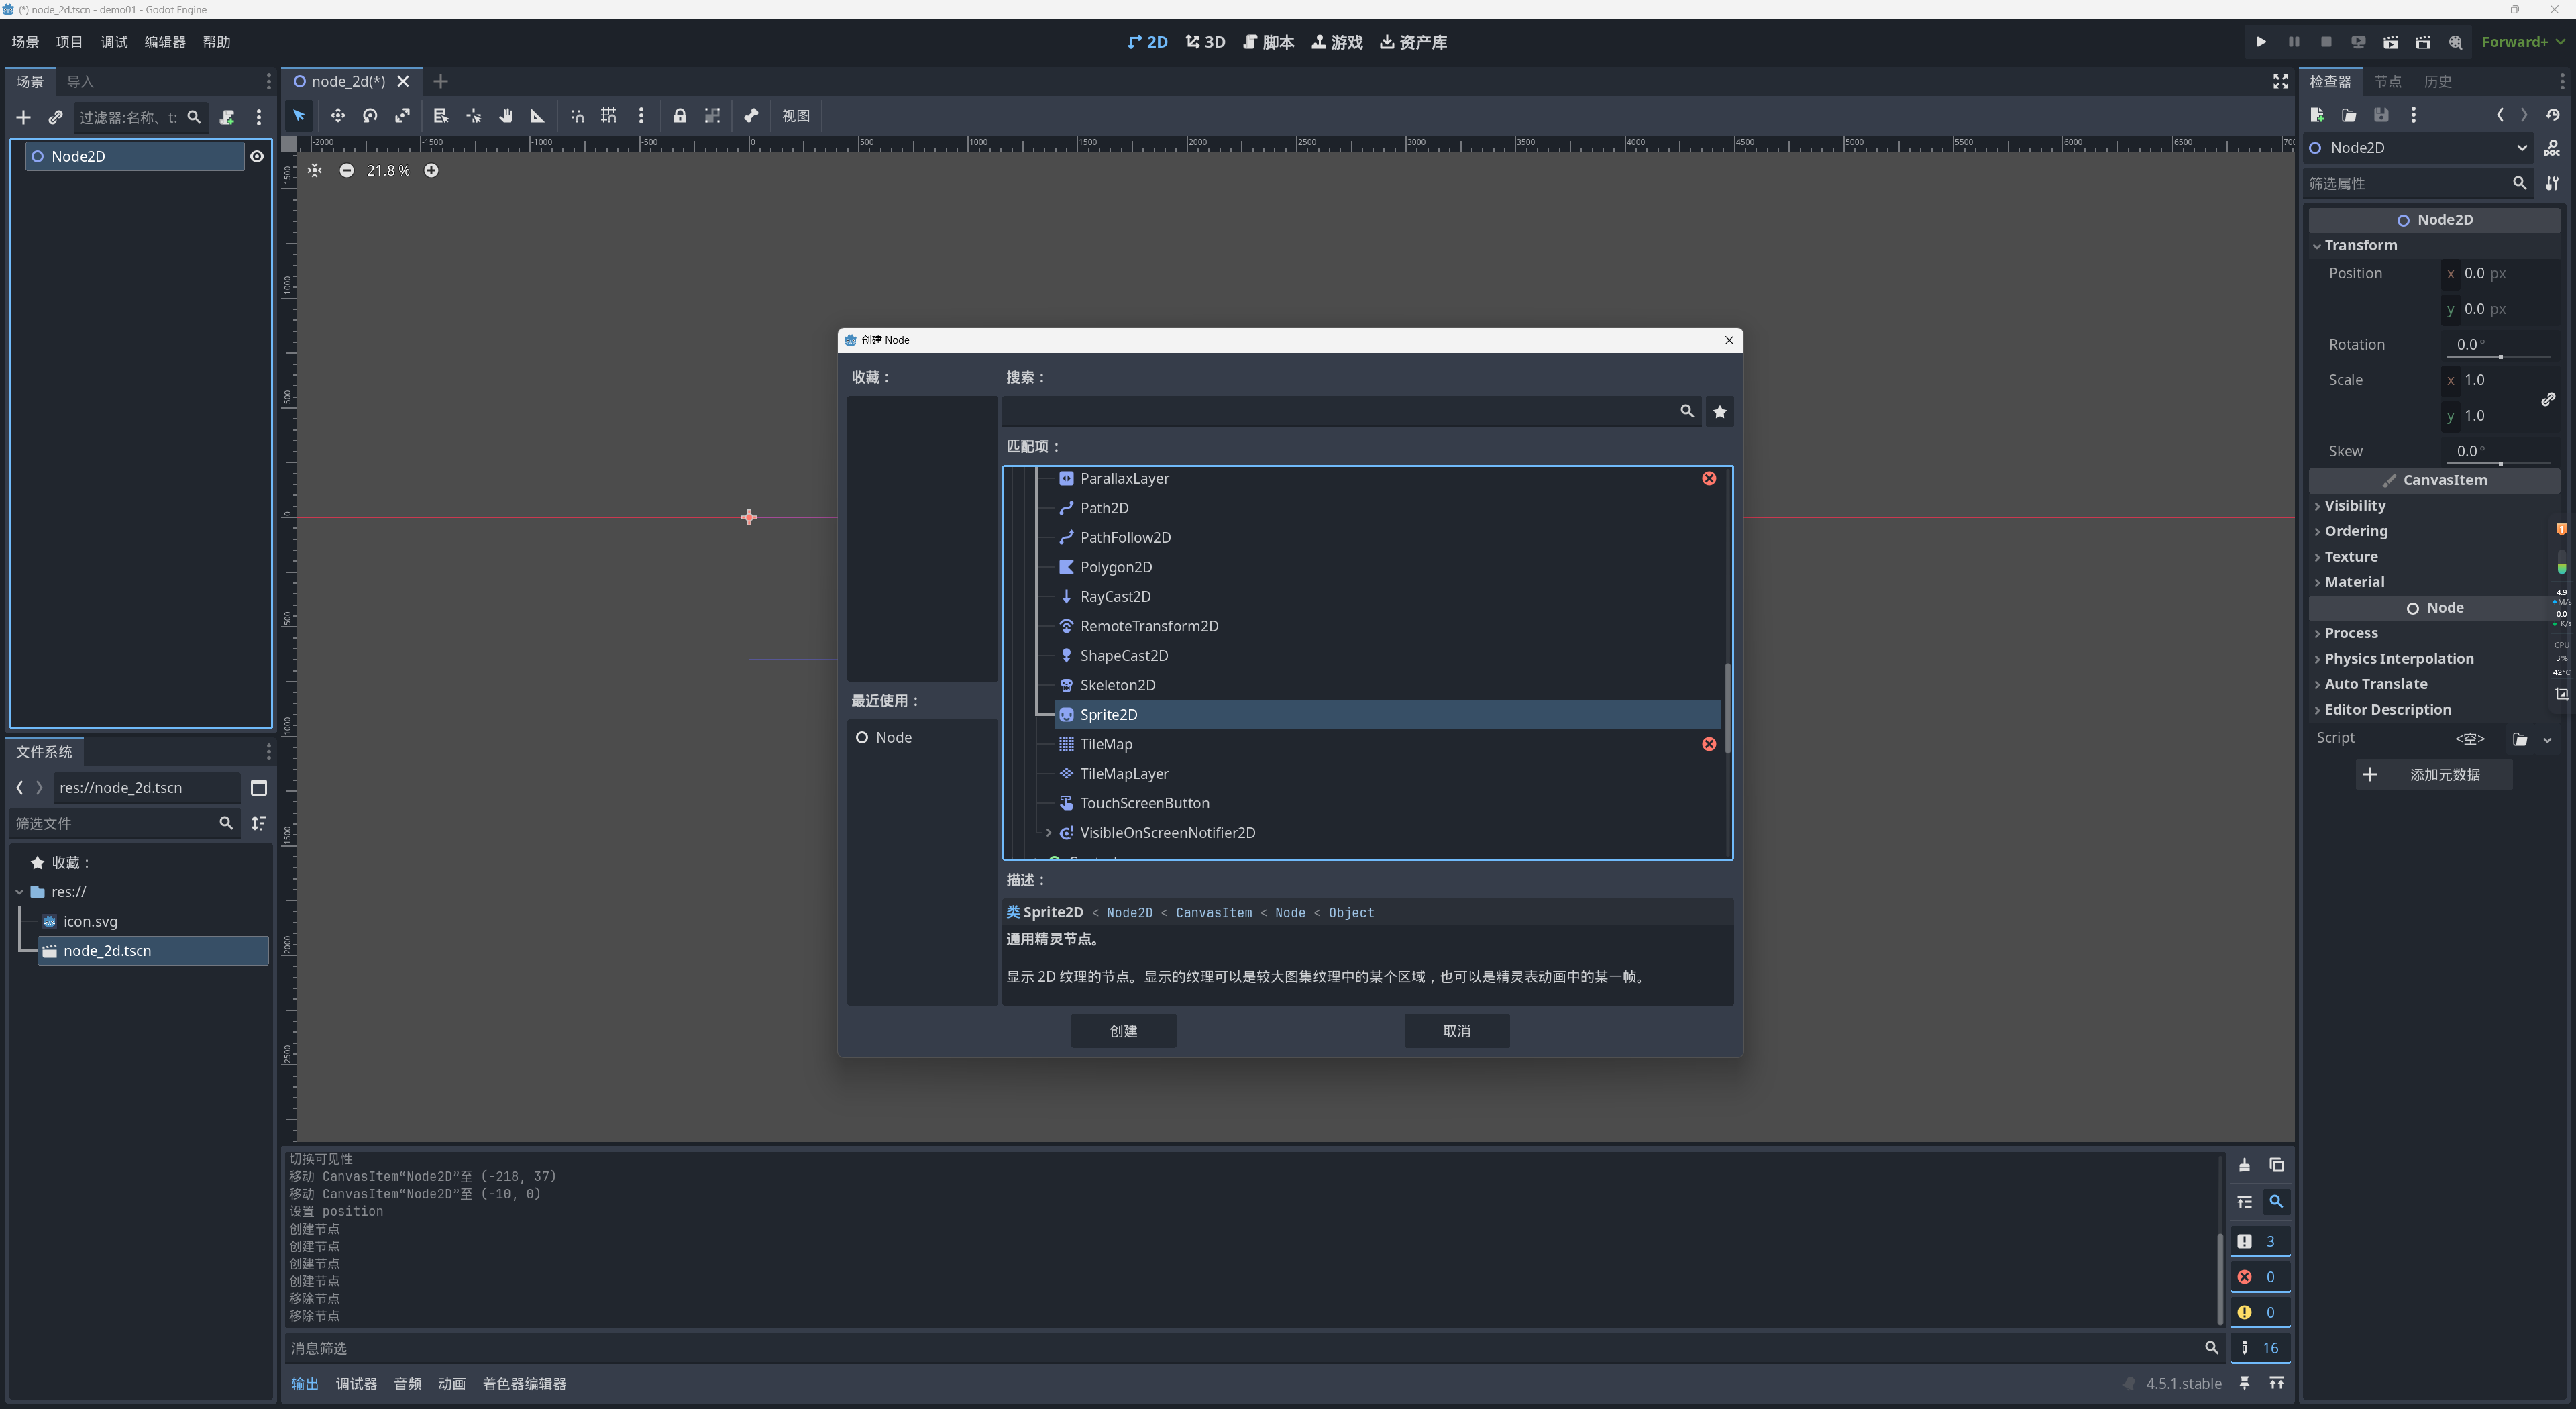This screenshot has width=2576, height=1409.
Task: Open the 项目 menu
Action: (x=69, y=42)
